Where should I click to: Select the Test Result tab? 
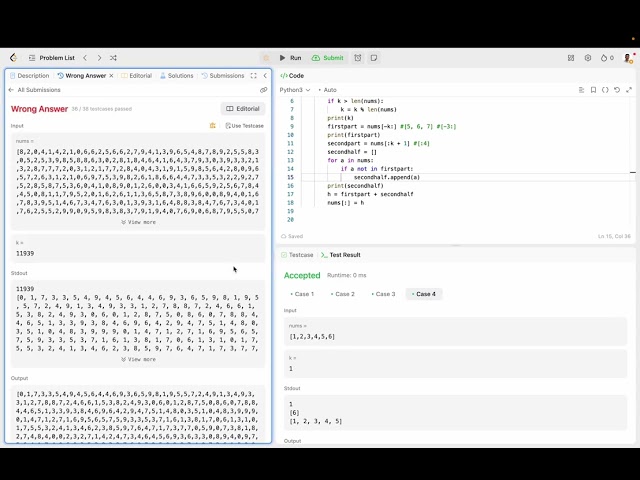click(x=341, y=255)
